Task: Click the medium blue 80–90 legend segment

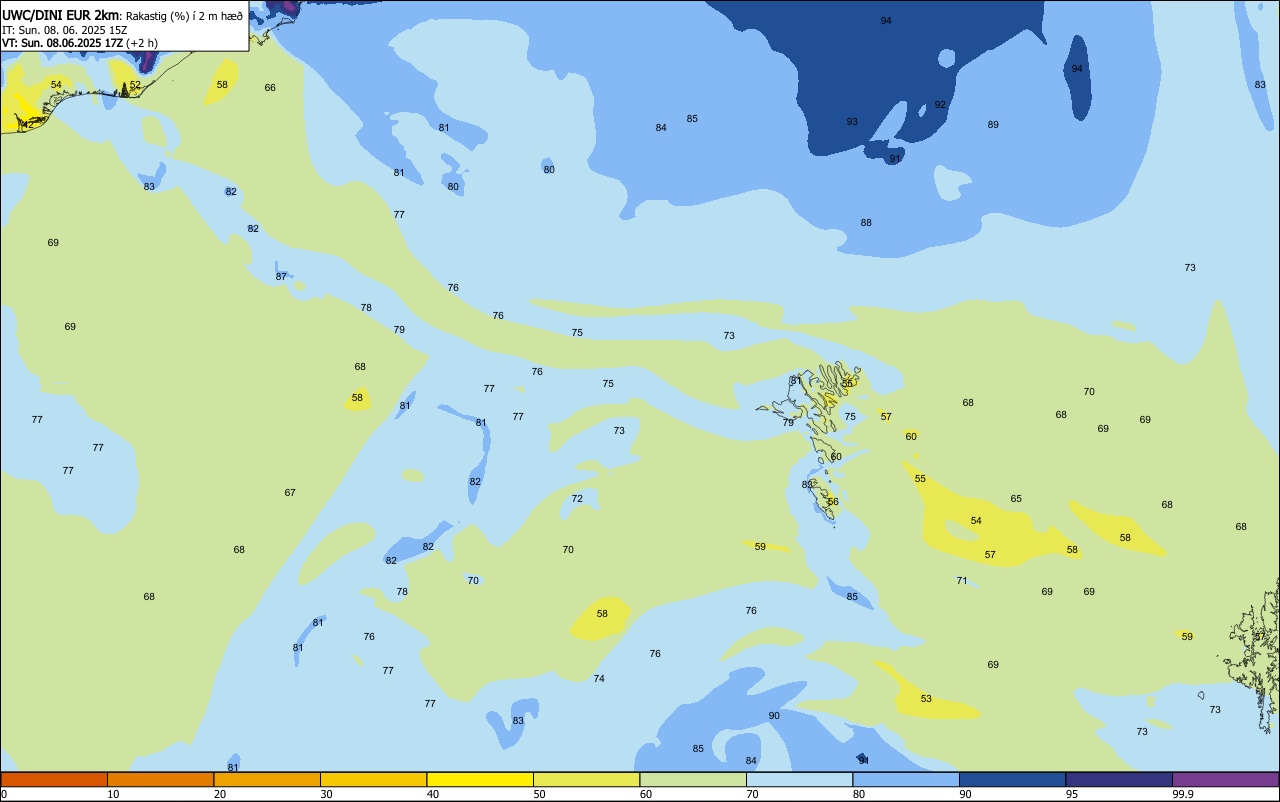Action: (x=906, y=779)
